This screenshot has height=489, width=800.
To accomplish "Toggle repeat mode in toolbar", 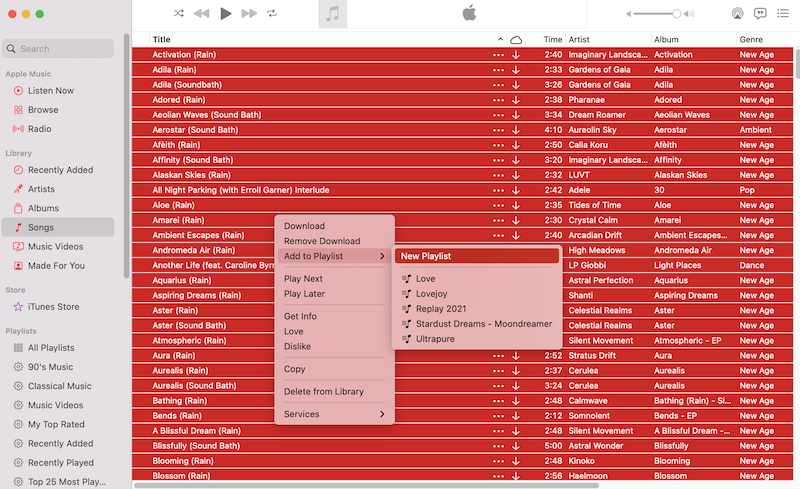I will tap(272, 14).
